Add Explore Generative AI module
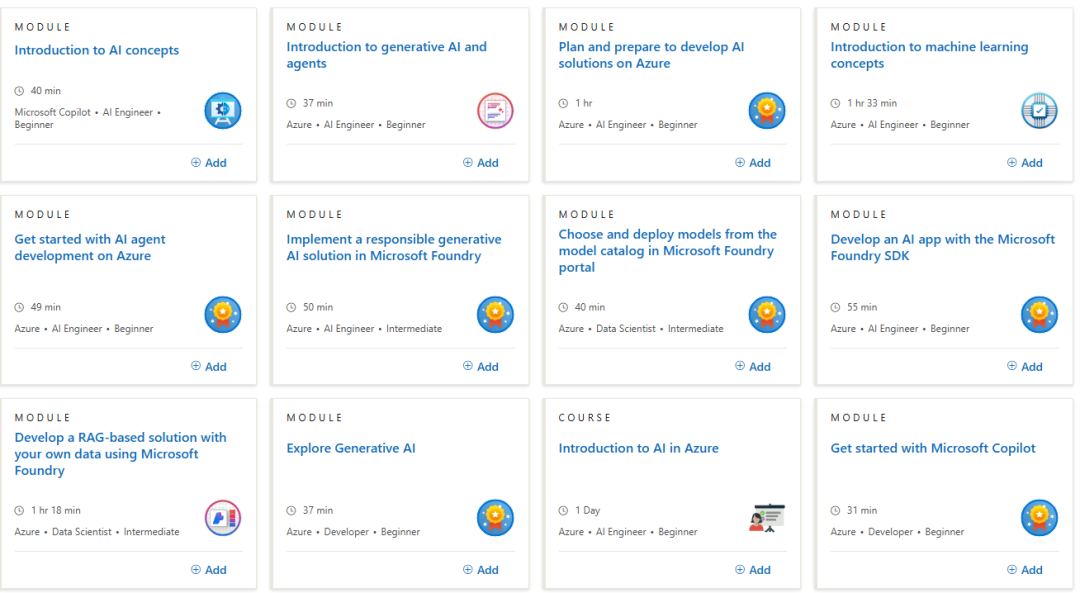Screen dimensions: 1080x593 (481, 570)
